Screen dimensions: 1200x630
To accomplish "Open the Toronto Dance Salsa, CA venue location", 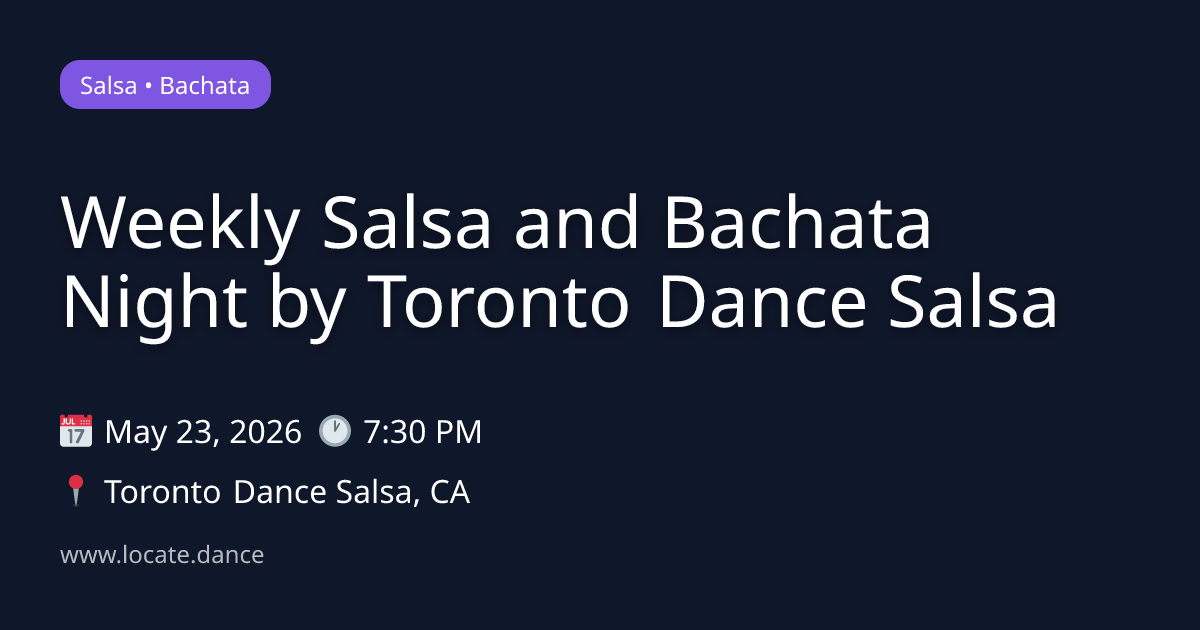I will [x=287, y=492].
